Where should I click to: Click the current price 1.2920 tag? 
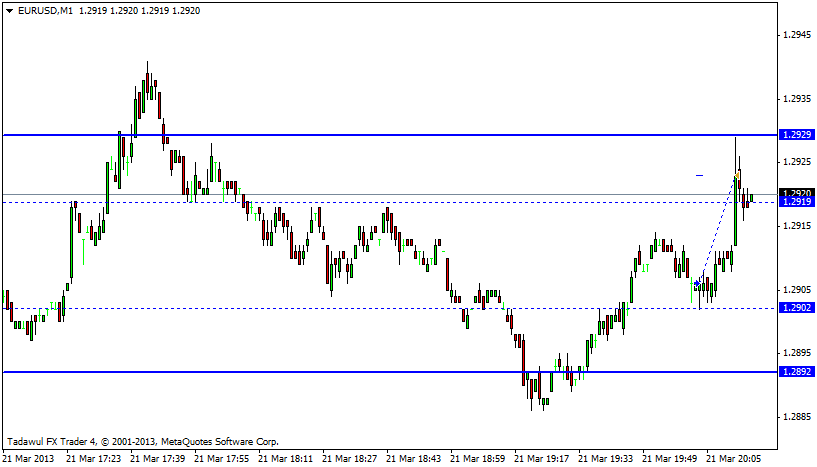click(797, 193)
